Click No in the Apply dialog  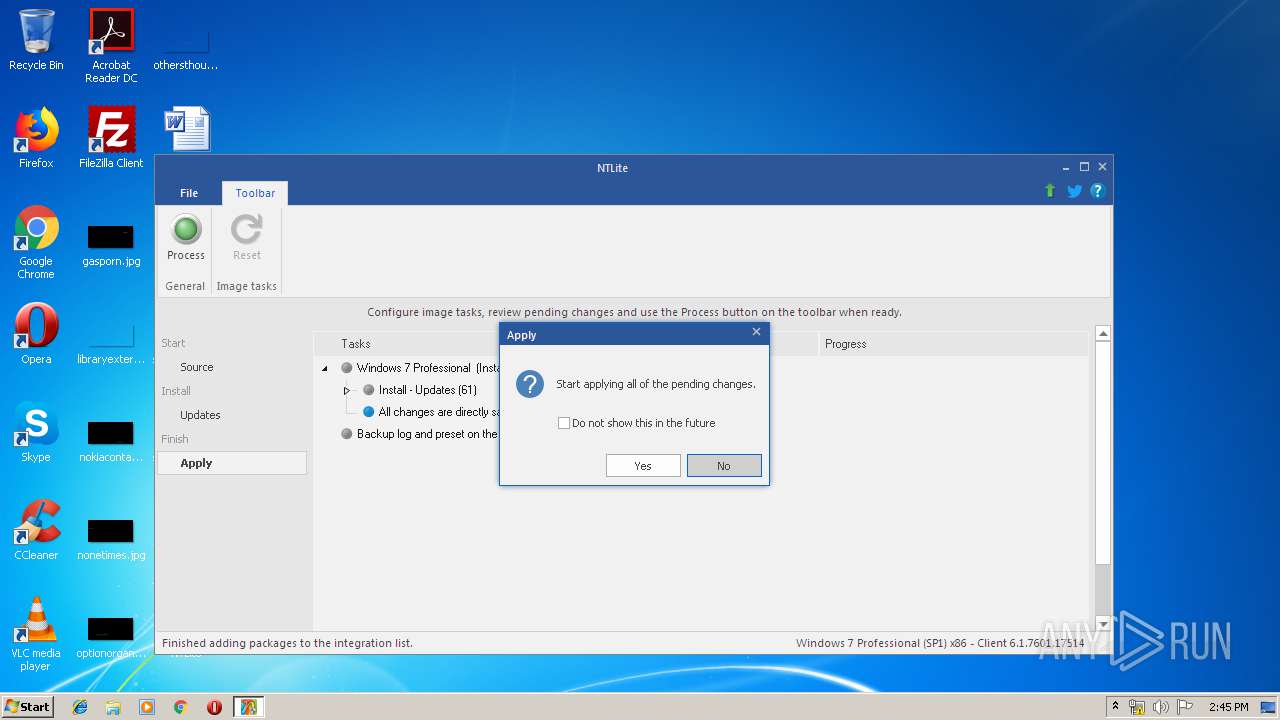(x=724, y=466)
